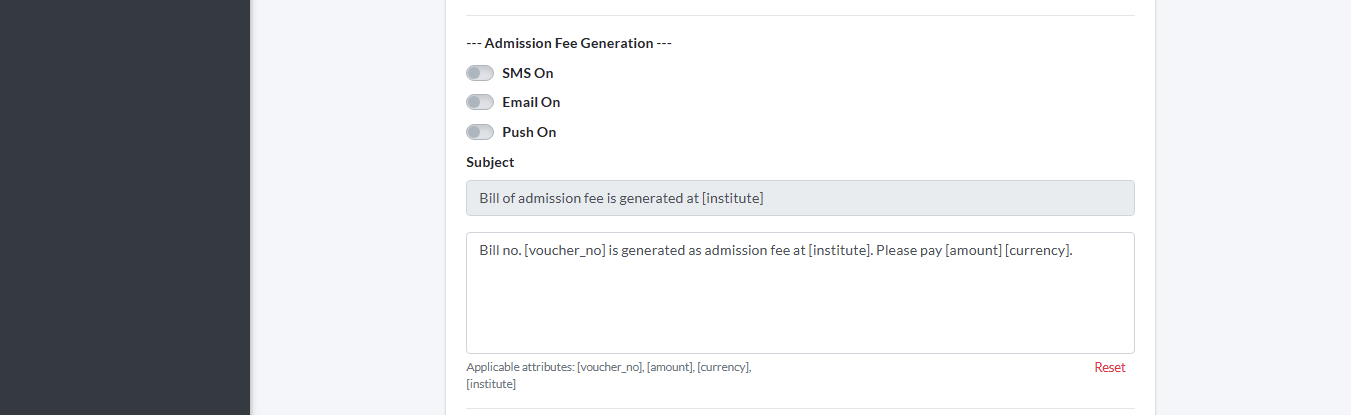1351x415 pixels.
Task: Focus the admission fee message body textarea
Action: pyautogui.click(x=800, y=300)
